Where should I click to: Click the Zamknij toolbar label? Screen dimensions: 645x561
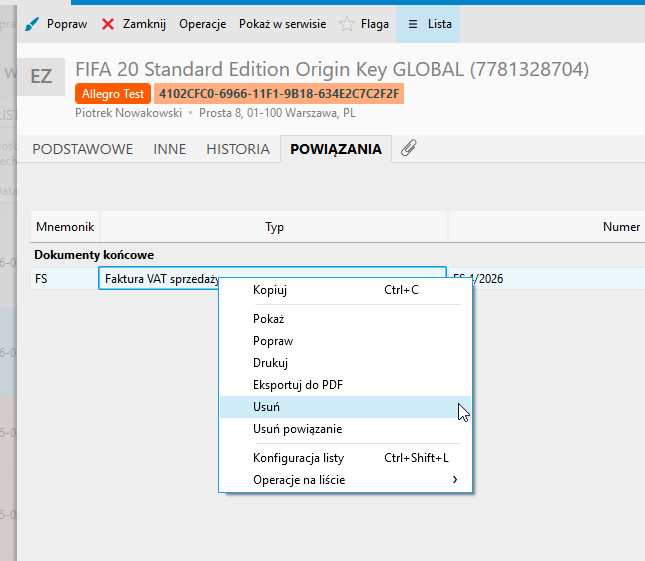[x=144, y=24]
